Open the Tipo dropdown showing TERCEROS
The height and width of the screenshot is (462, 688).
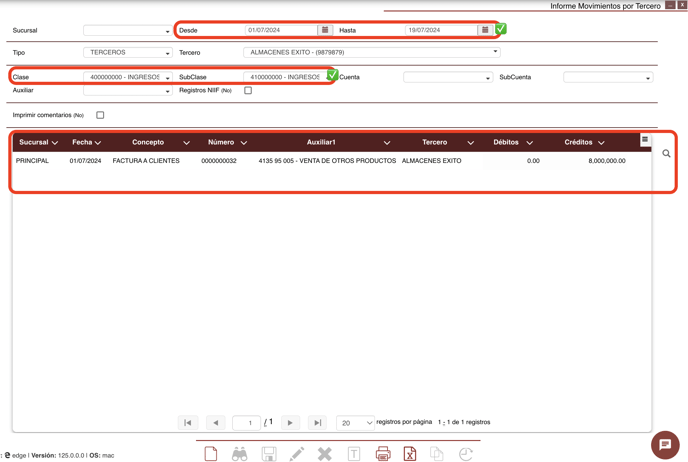pos(128,52)
